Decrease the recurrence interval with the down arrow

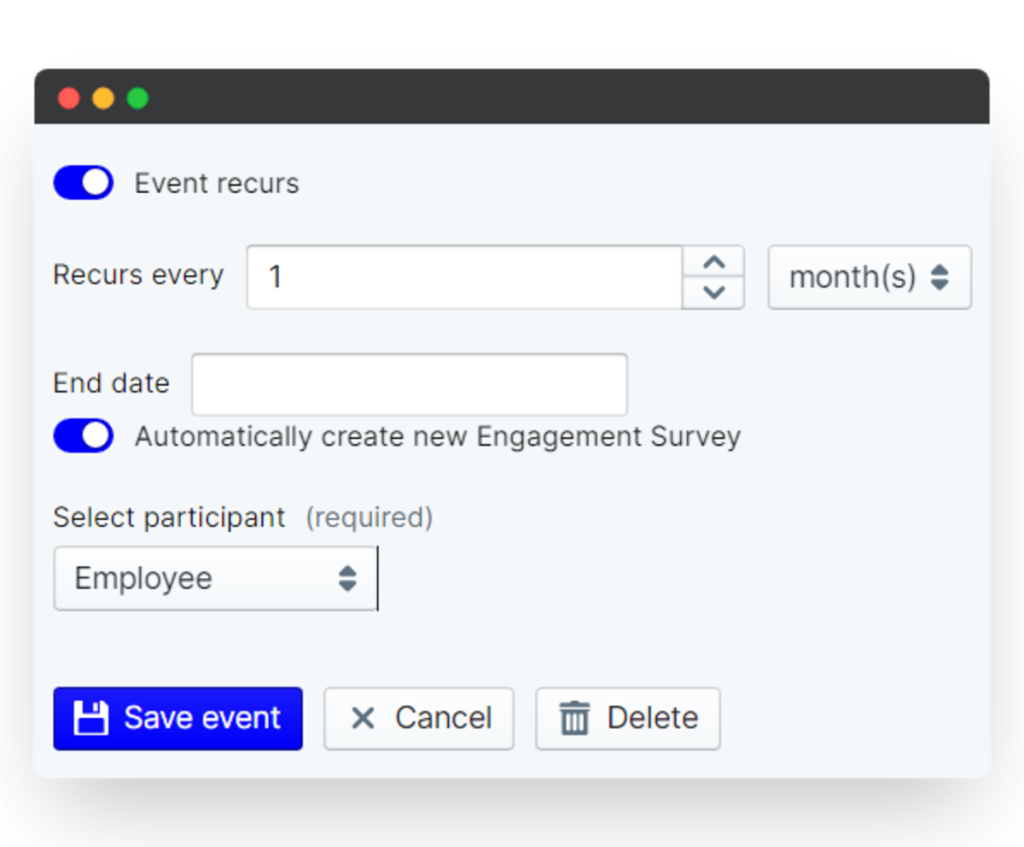click(x=713, y=292)
